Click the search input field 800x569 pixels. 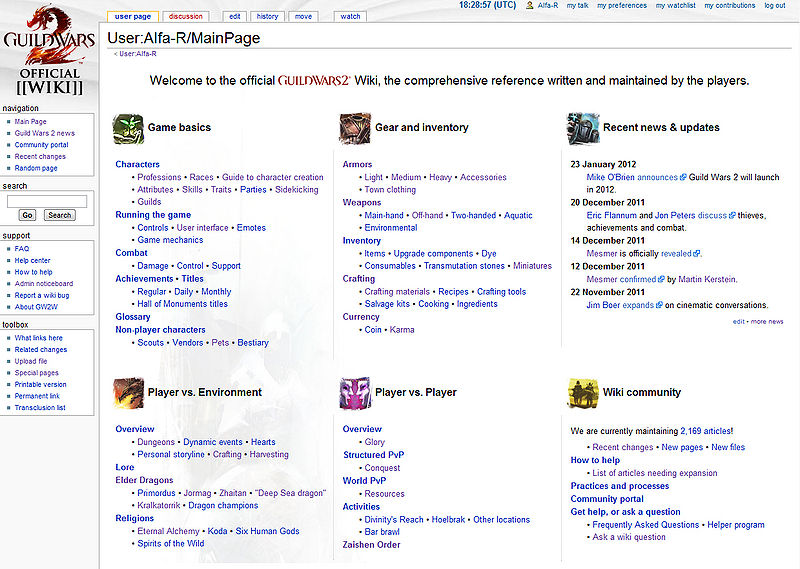point(47,202)
